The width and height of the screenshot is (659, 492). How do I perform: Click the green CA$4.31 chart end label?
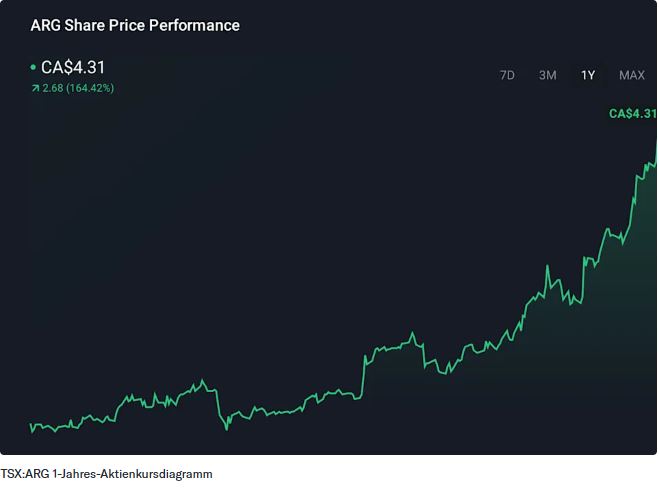632,114
